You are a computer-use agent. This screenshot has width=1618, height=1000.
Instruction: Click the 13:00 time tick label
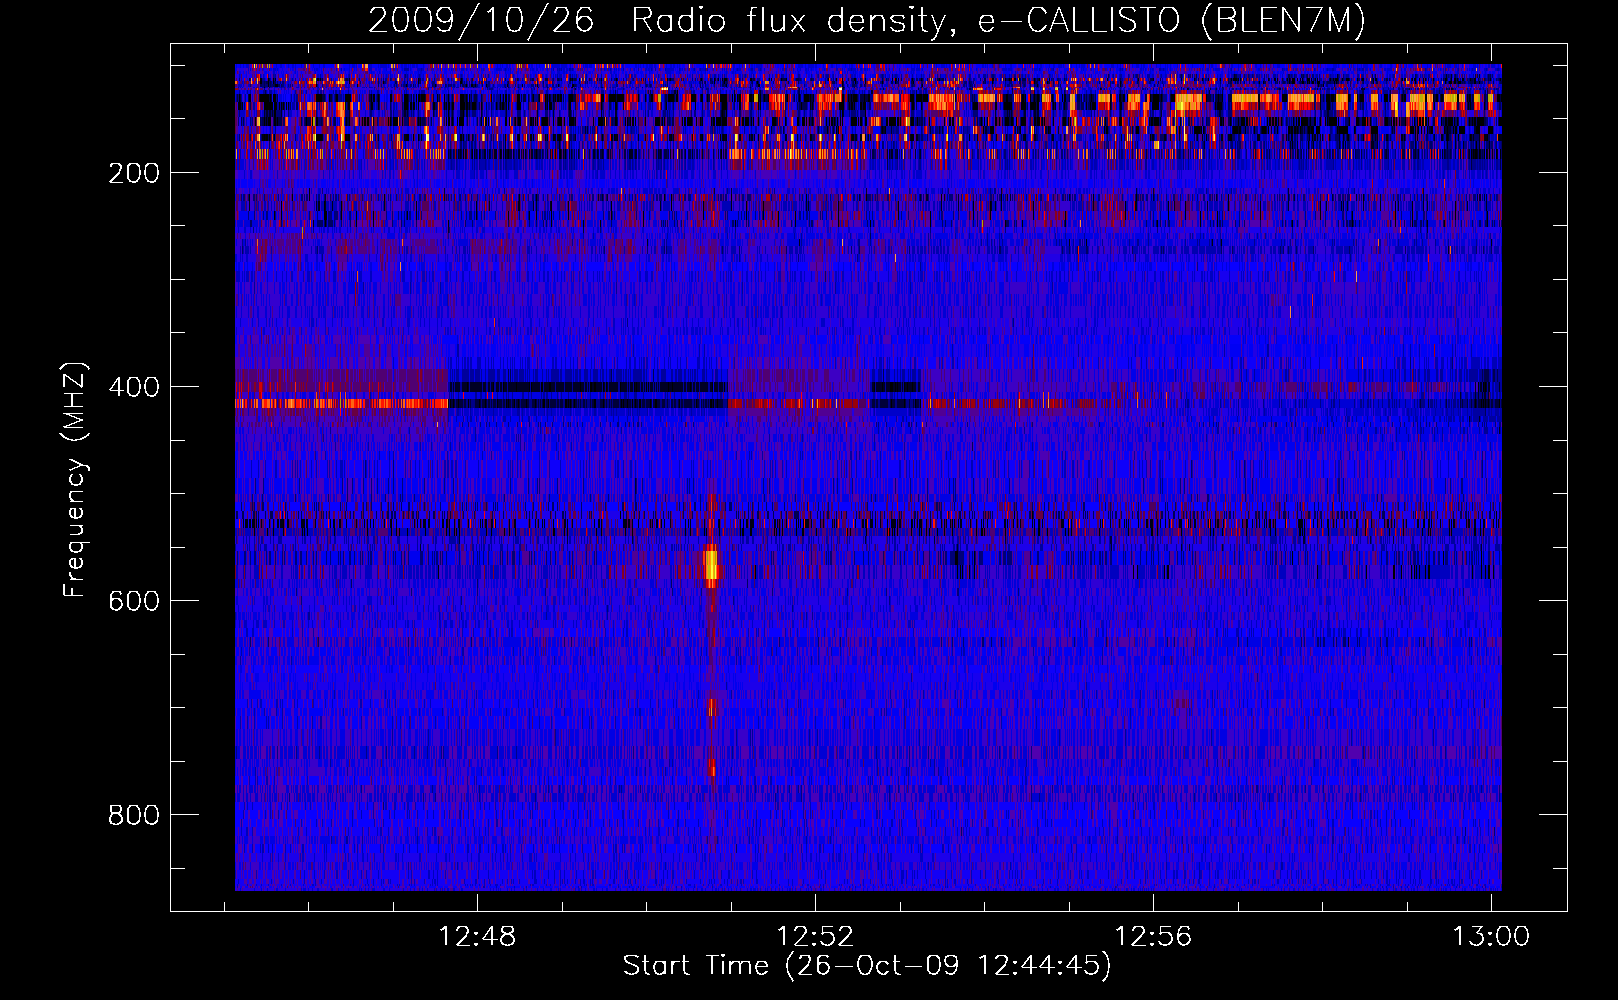coord(1491,937)
